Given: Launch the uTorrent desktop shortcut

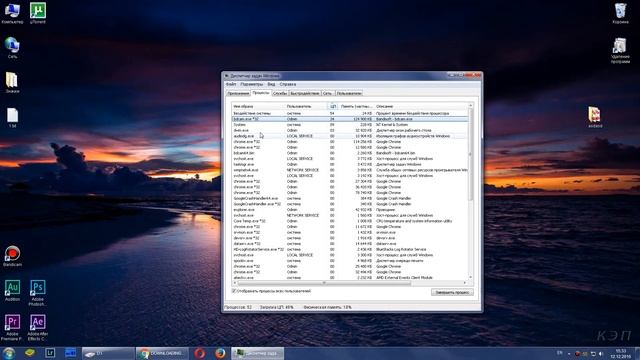Looking at the screenshot, I should pos(38,13).
